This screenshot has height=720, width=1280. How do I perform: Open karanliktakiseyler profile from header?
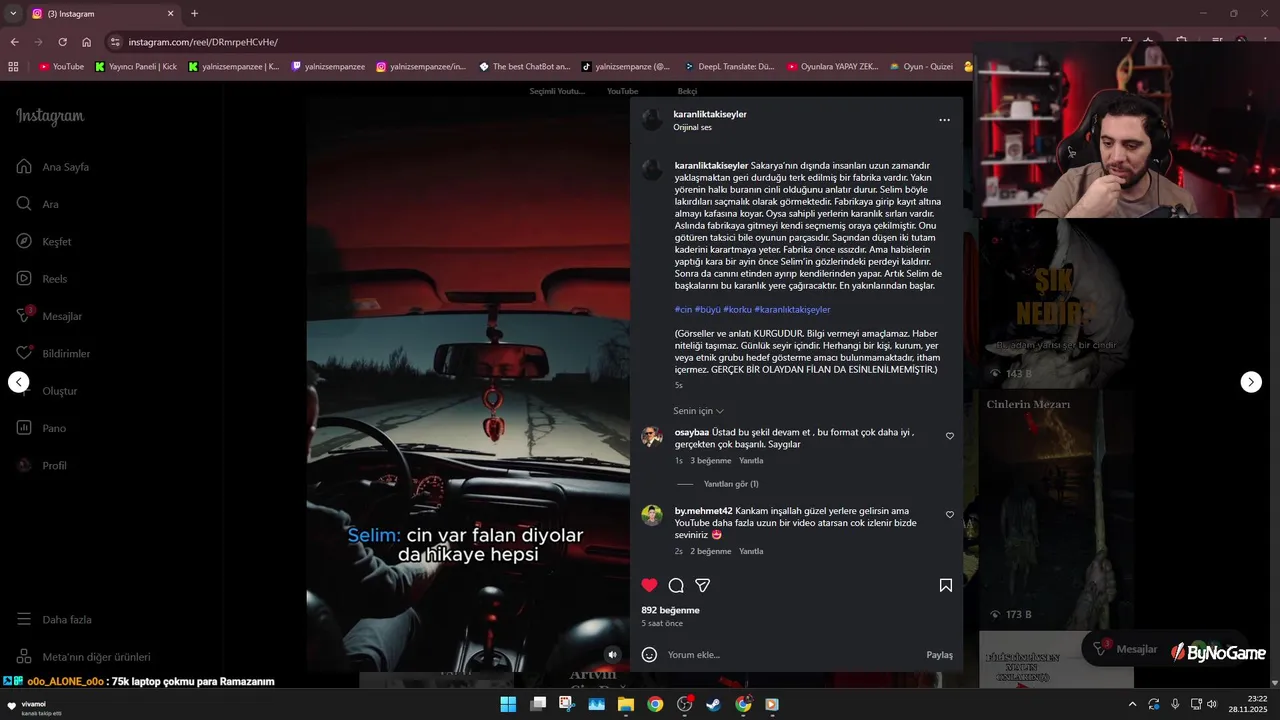click(x=710, y=114)
